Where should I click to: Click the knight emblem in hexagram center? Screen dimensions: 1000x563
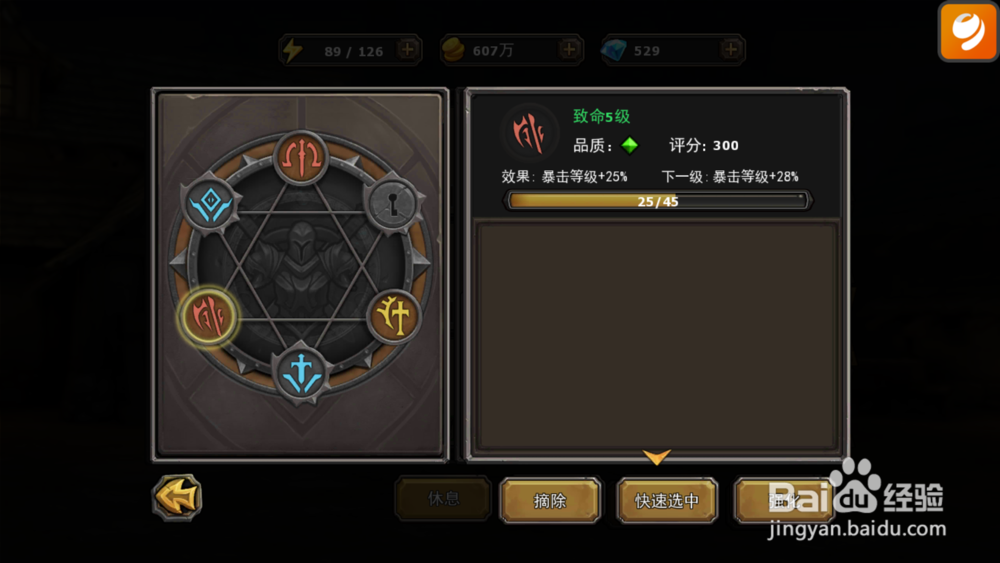pyautogui.click(x=301, y=267)
